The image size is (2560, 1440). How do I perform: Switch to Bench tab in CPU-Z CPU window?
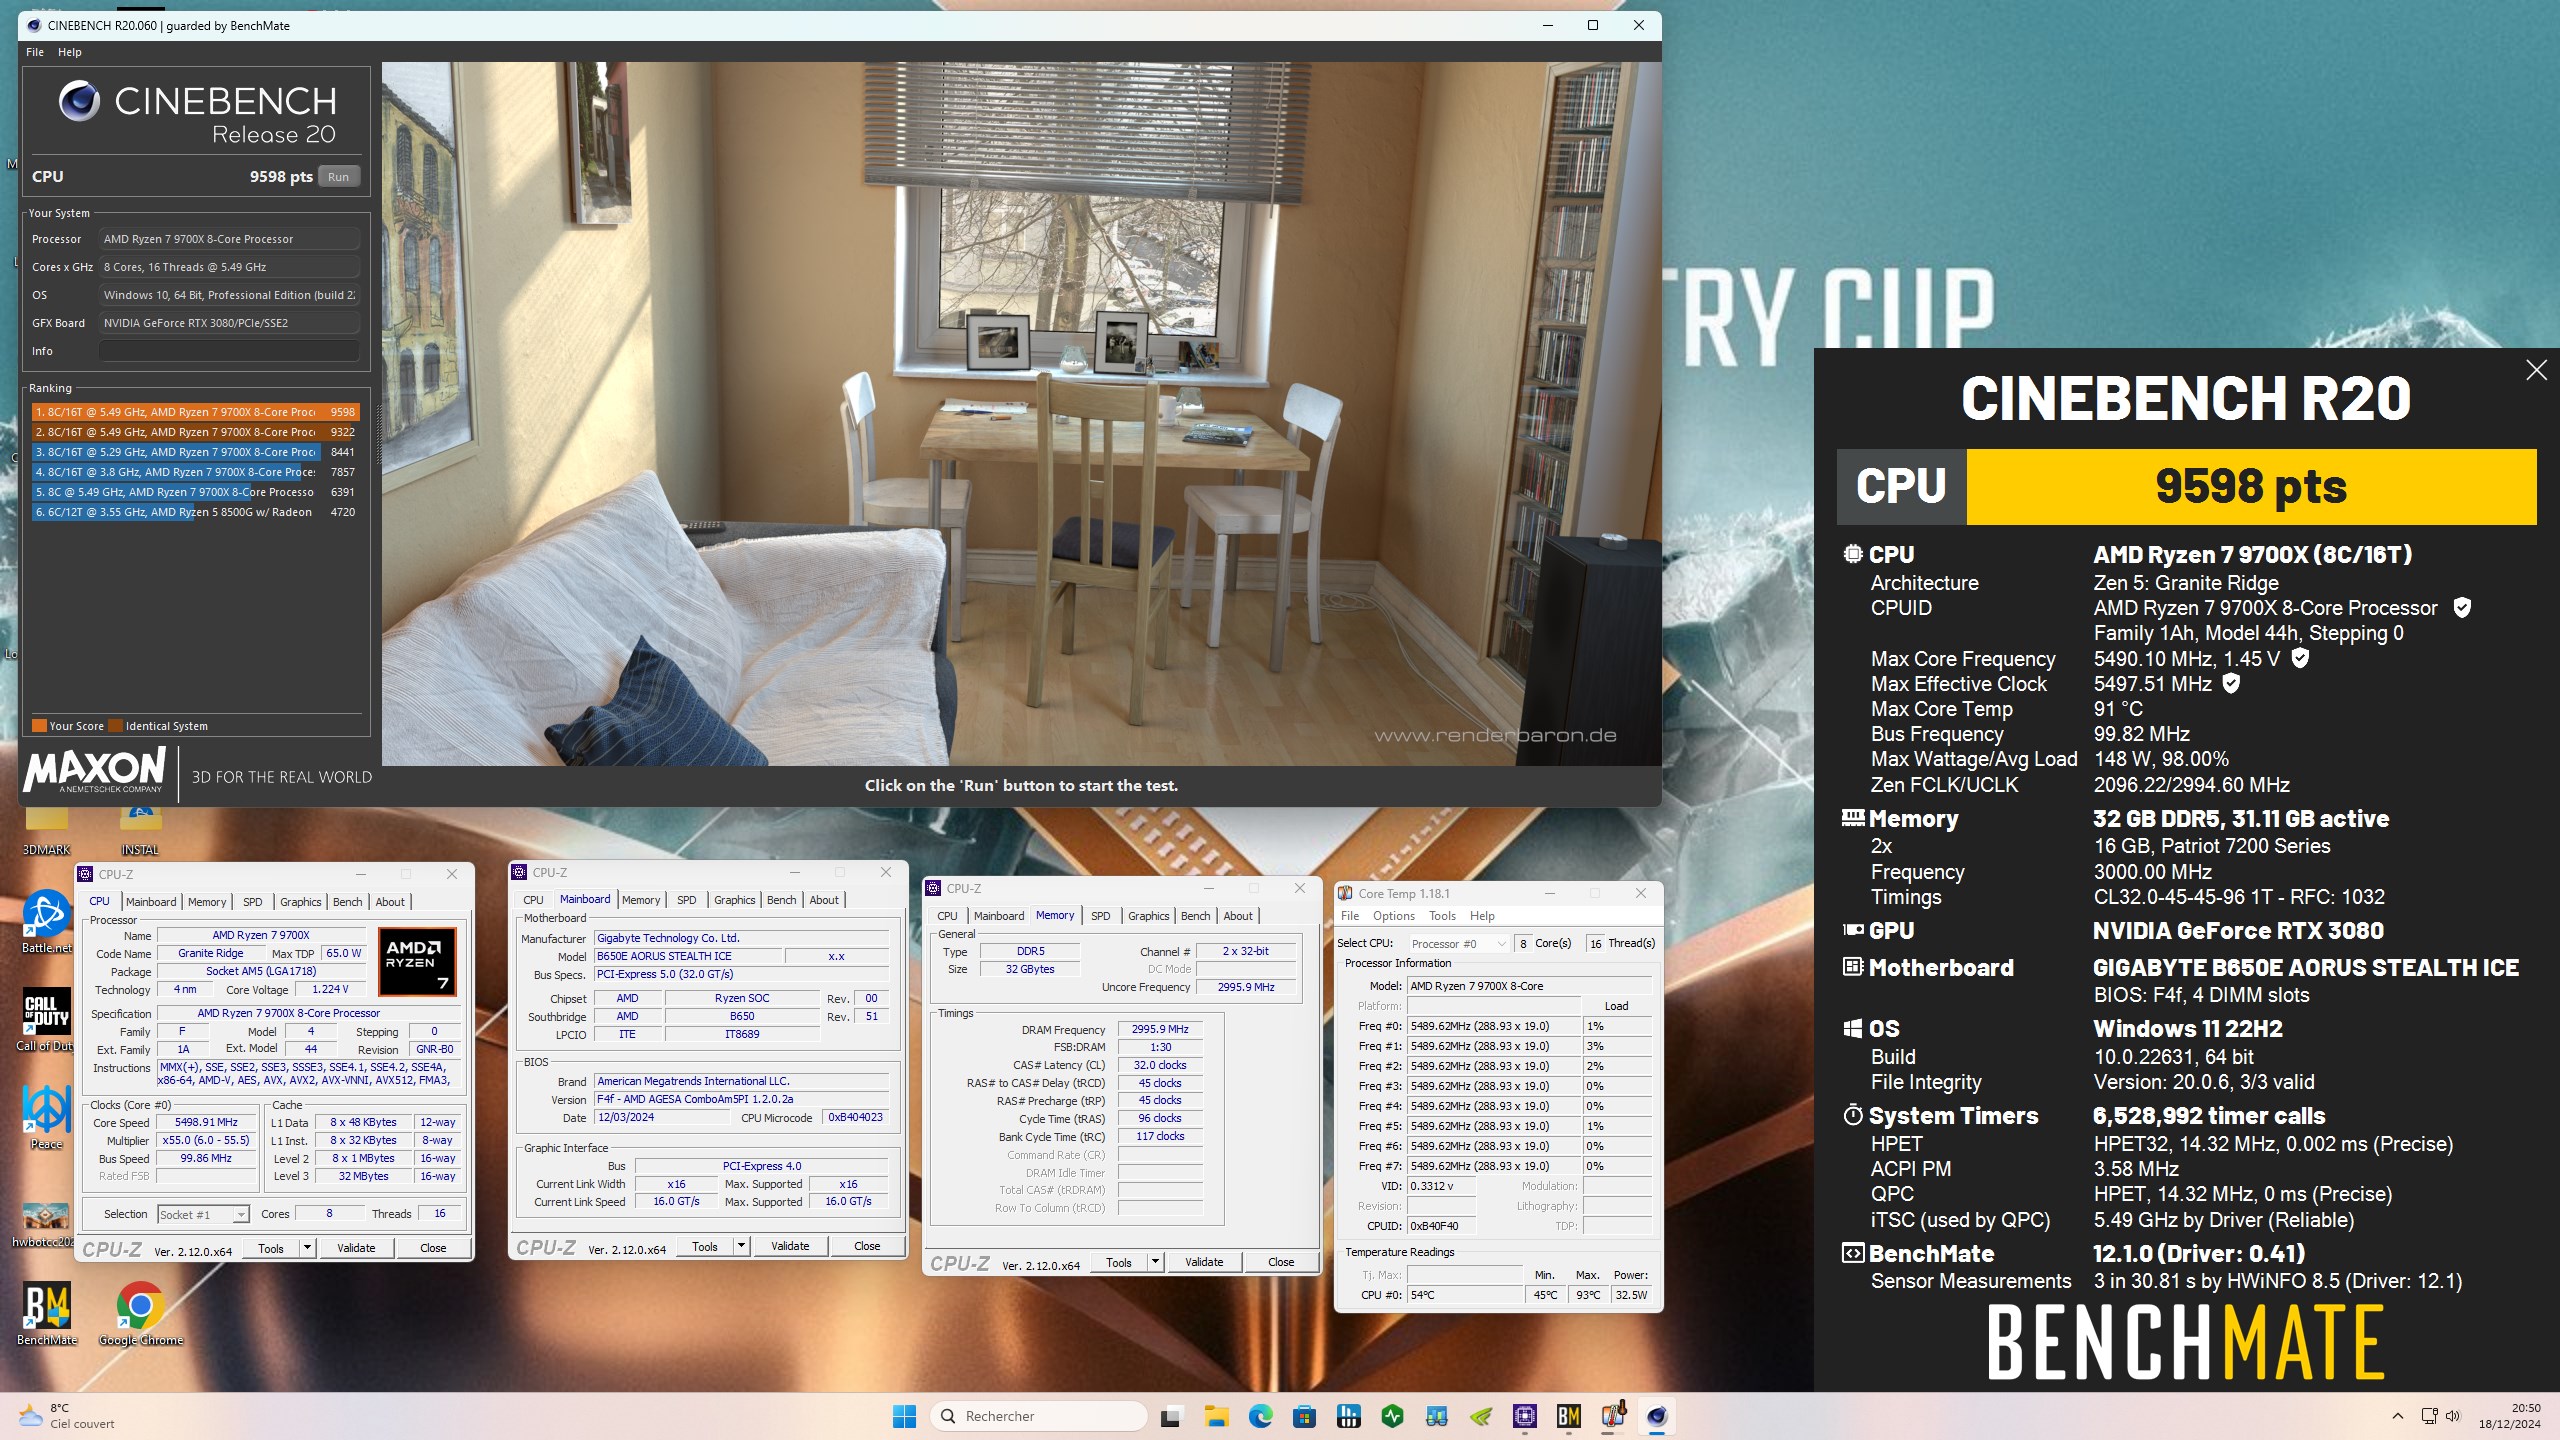pos(348,902)
